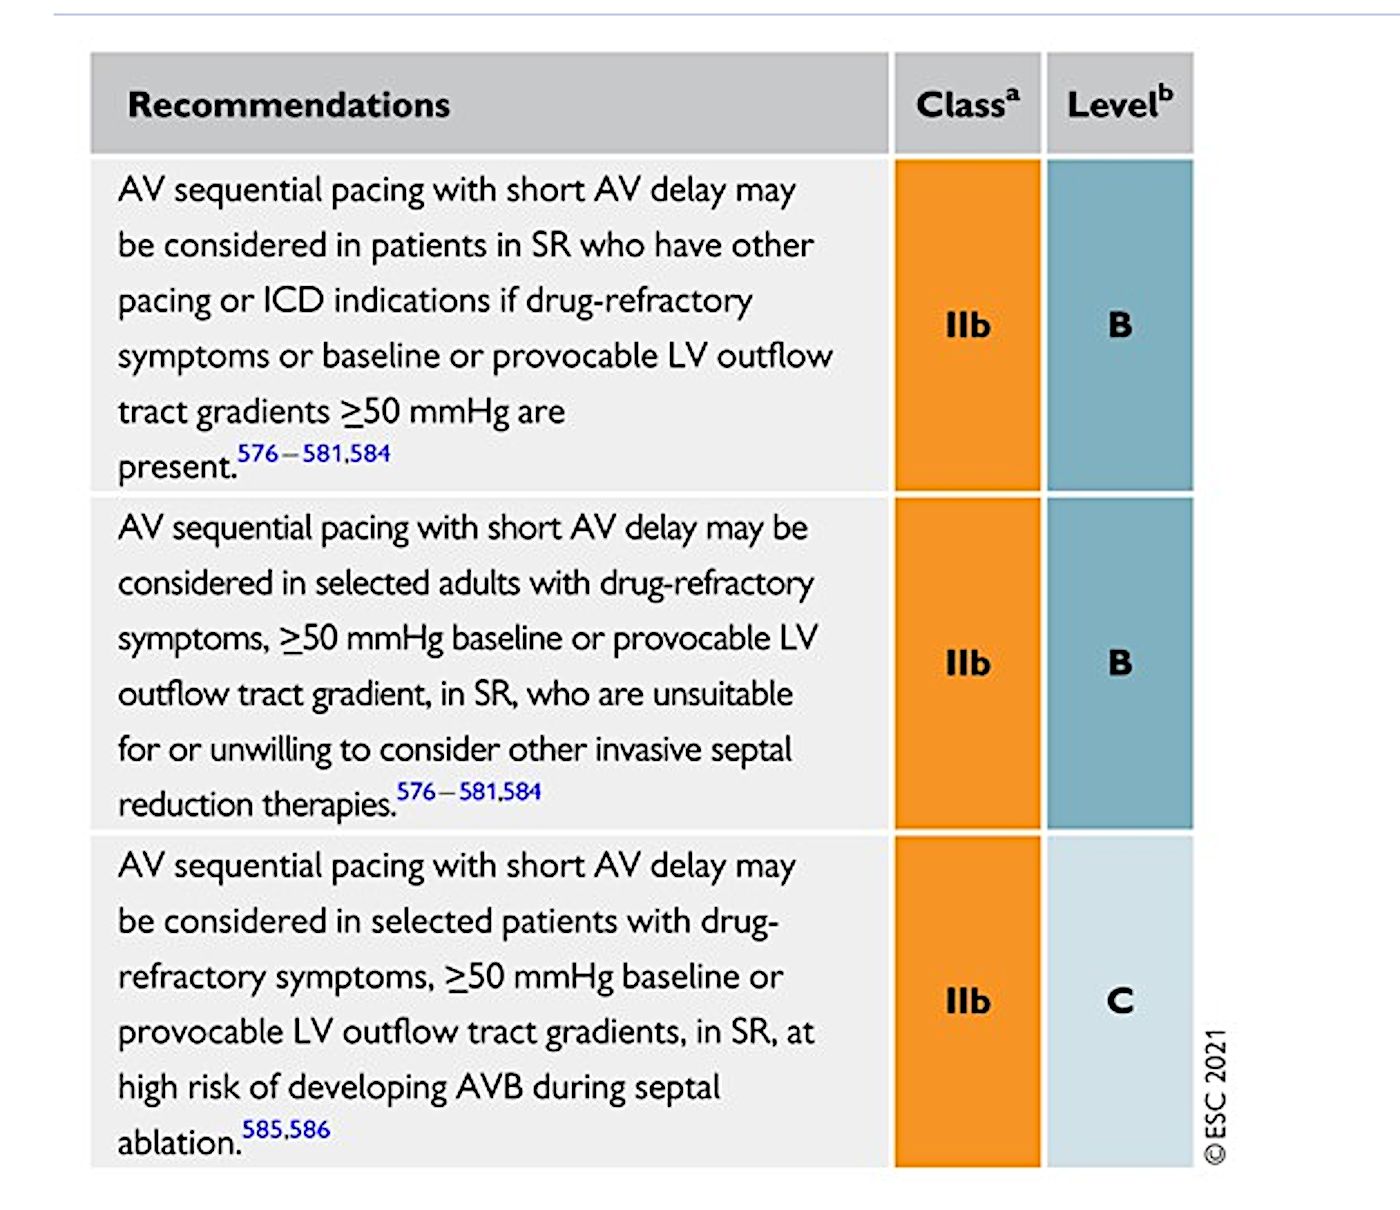Image resolution: width=1400 pixels, height=1210 pixels.
Task: Click Level B cell for the selected adults recommendation
Action: pyautogui.click(x=1120, y=663)
